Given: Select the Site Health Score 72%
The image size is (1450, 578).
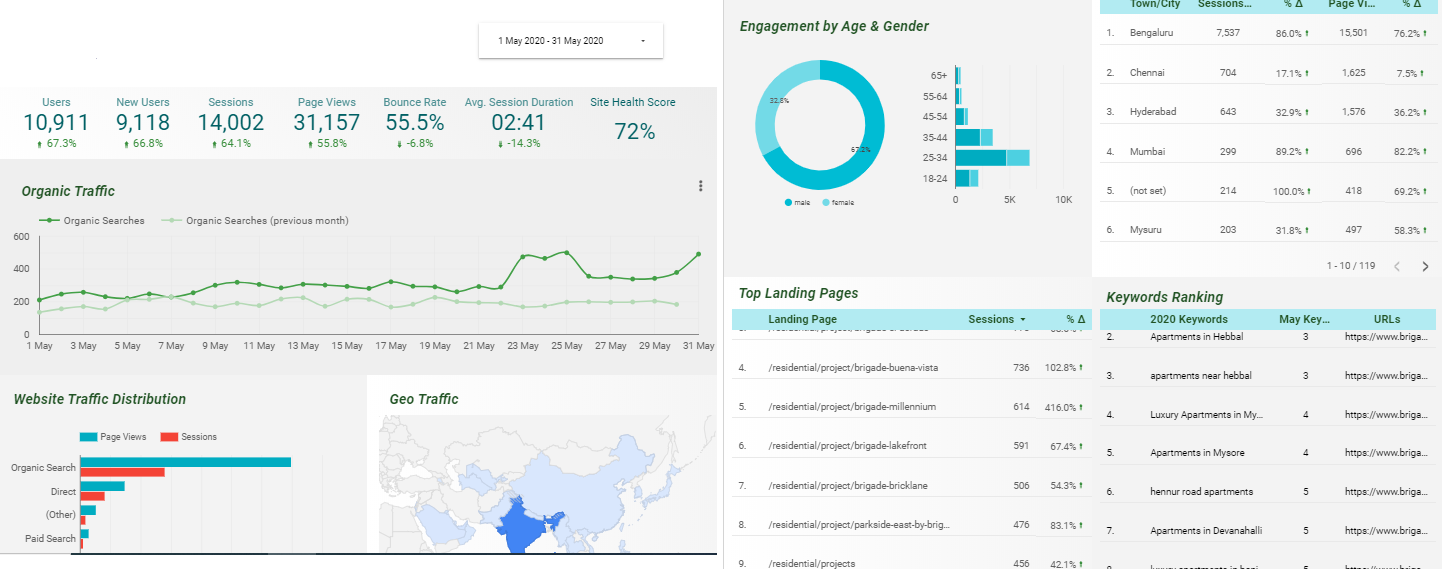Looking at the screenshot, I should [634, 132].
